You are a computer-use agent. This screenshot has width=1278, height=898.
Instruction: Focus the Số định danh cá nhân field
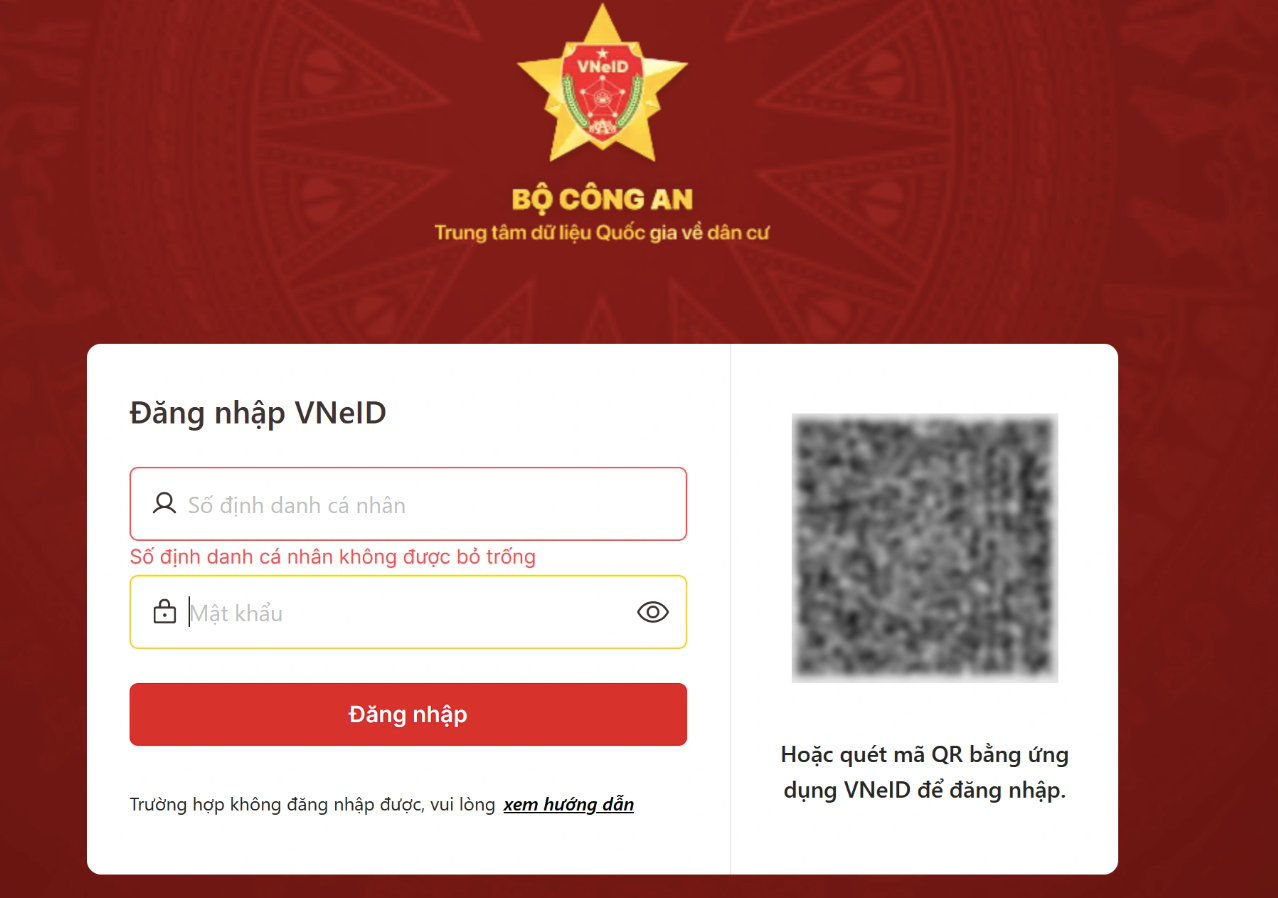click(x=408, y=504)
